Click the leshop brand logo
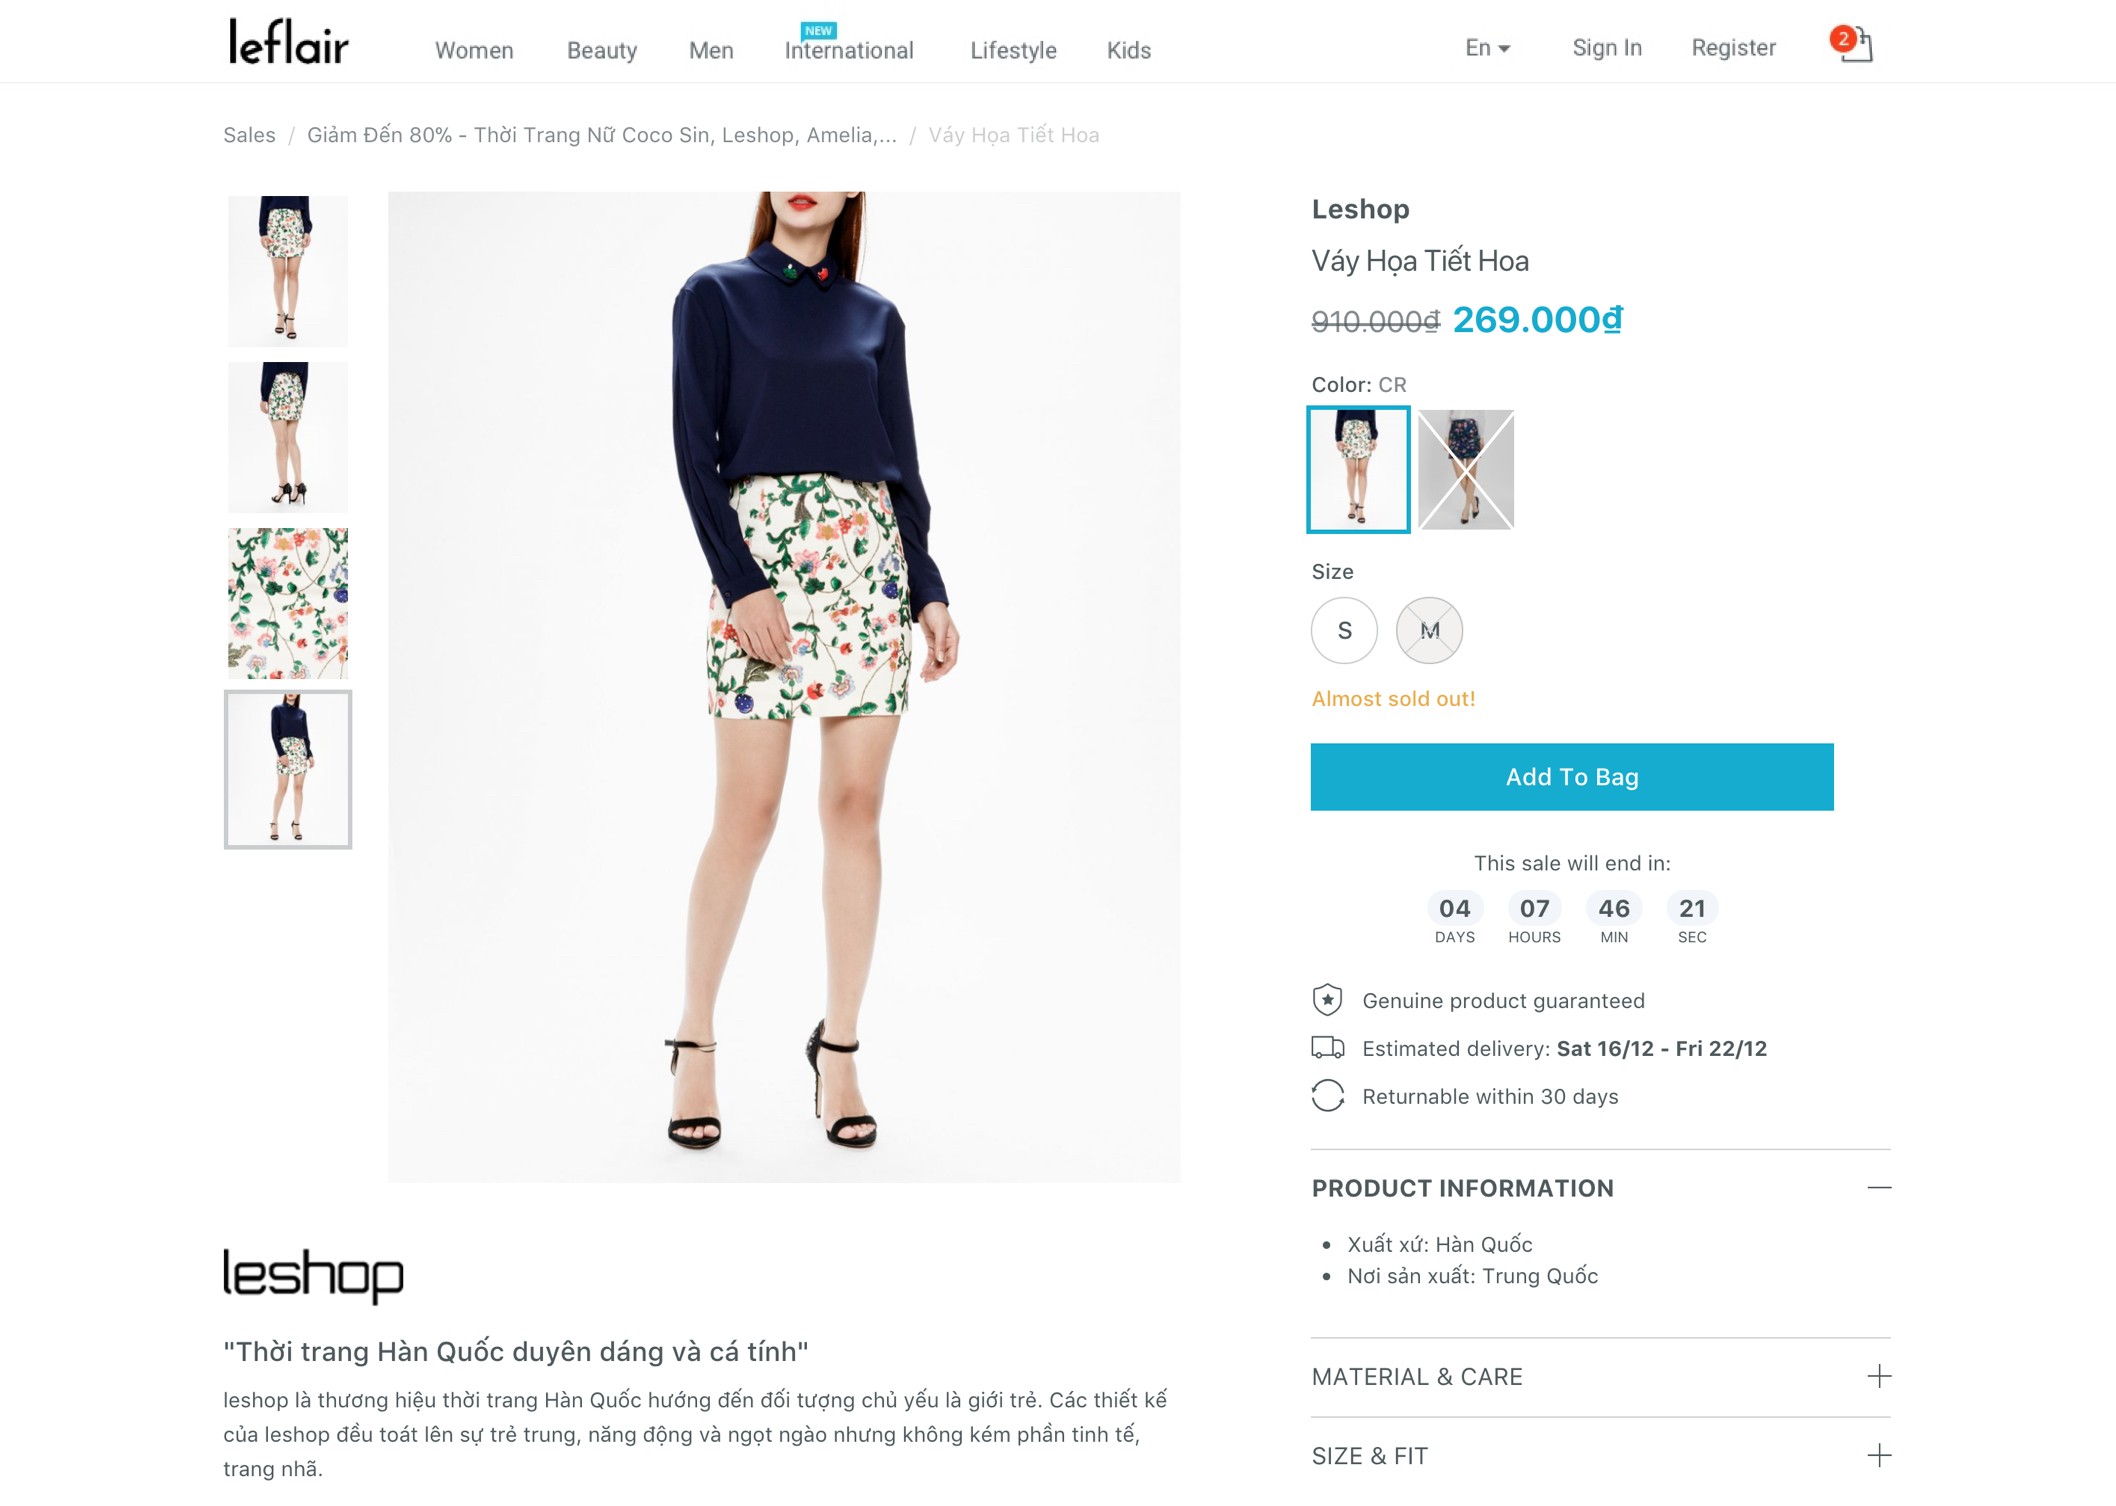The width and height of the screenshot is (2116, 1506). pos(313,1275)
